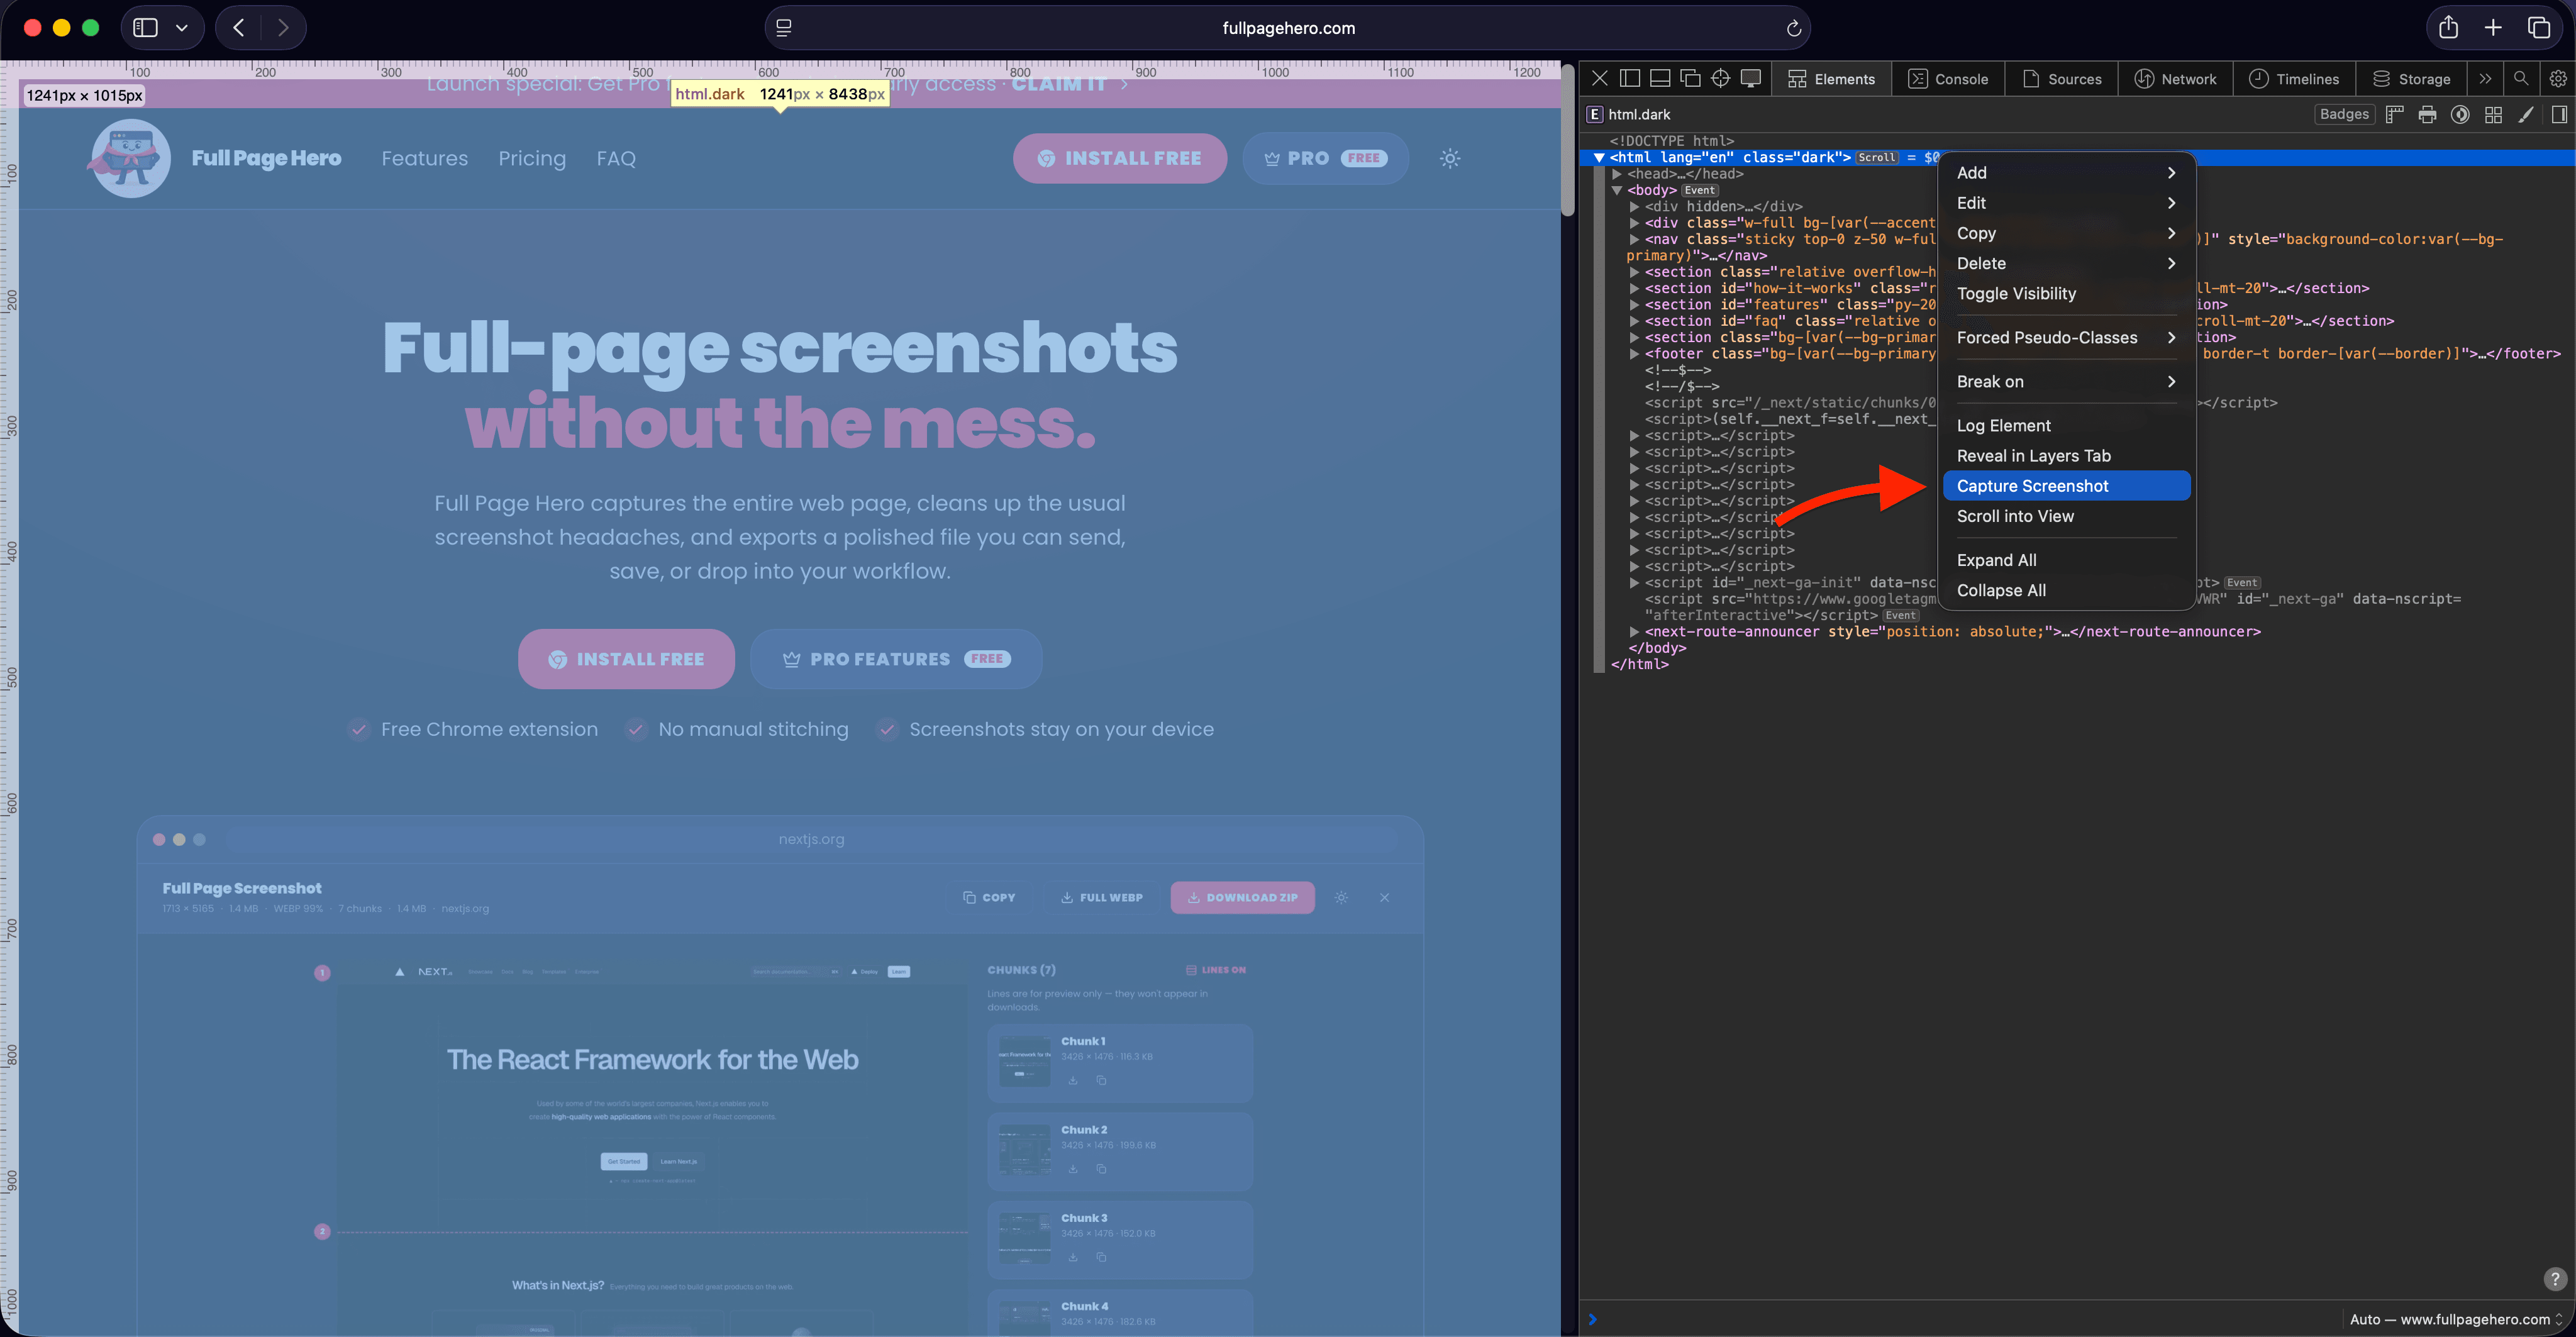2576x1337 pixels.
Task: Close the Web Inspector with the X icon
Action: click(x=1600, y=78)
